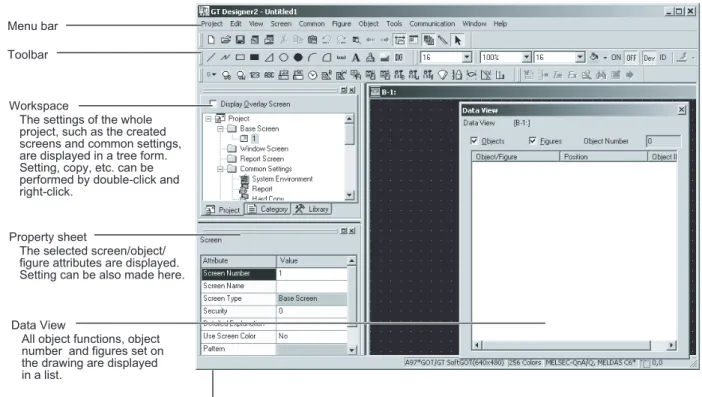The width and height of the screenshot is (702, 397).
Task: Select the filled black Circle tool
Action: pos(298,57)
